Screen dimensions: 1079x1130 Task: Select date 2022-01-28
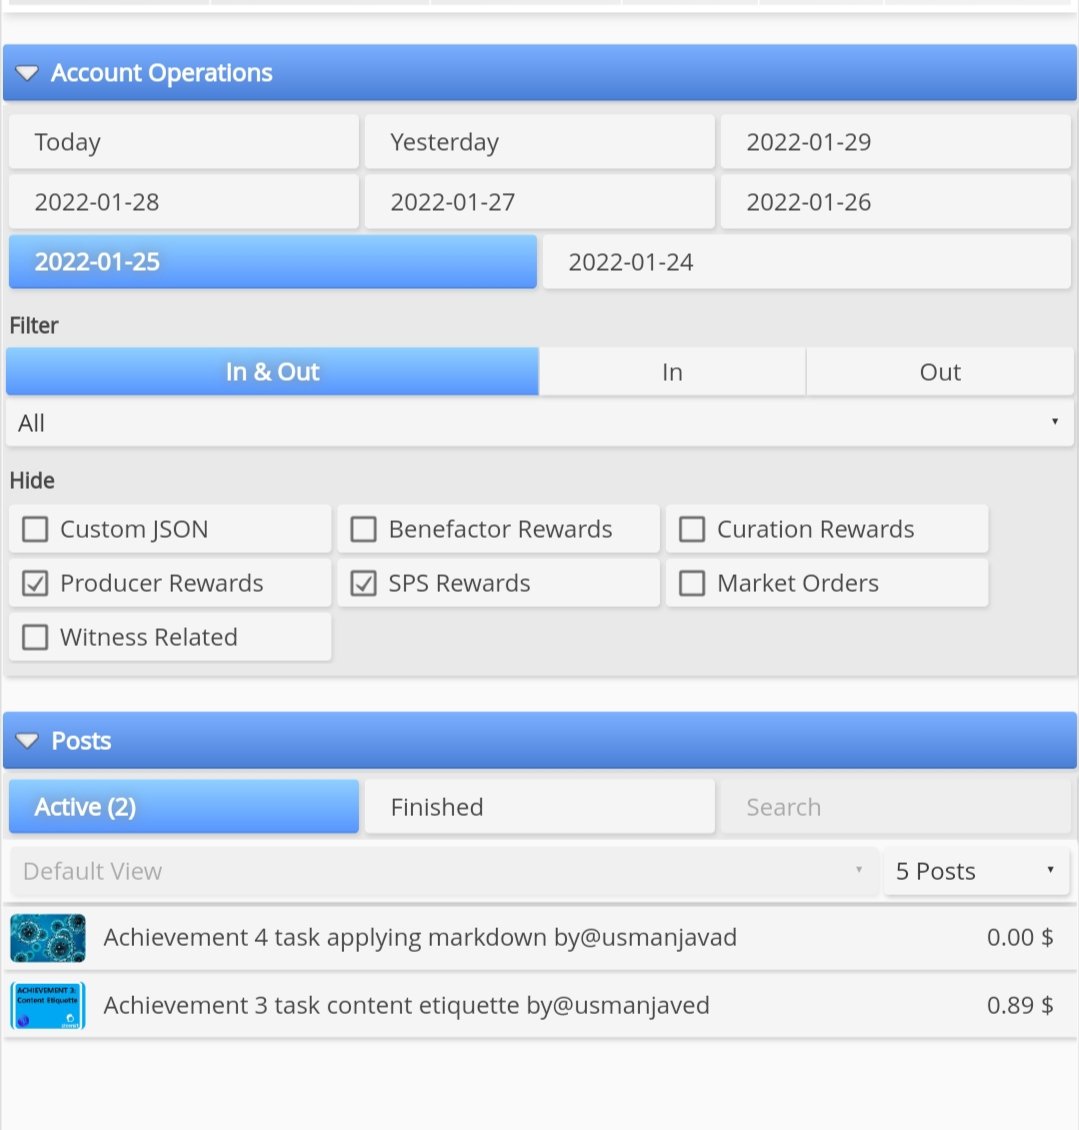pos(184,202)
